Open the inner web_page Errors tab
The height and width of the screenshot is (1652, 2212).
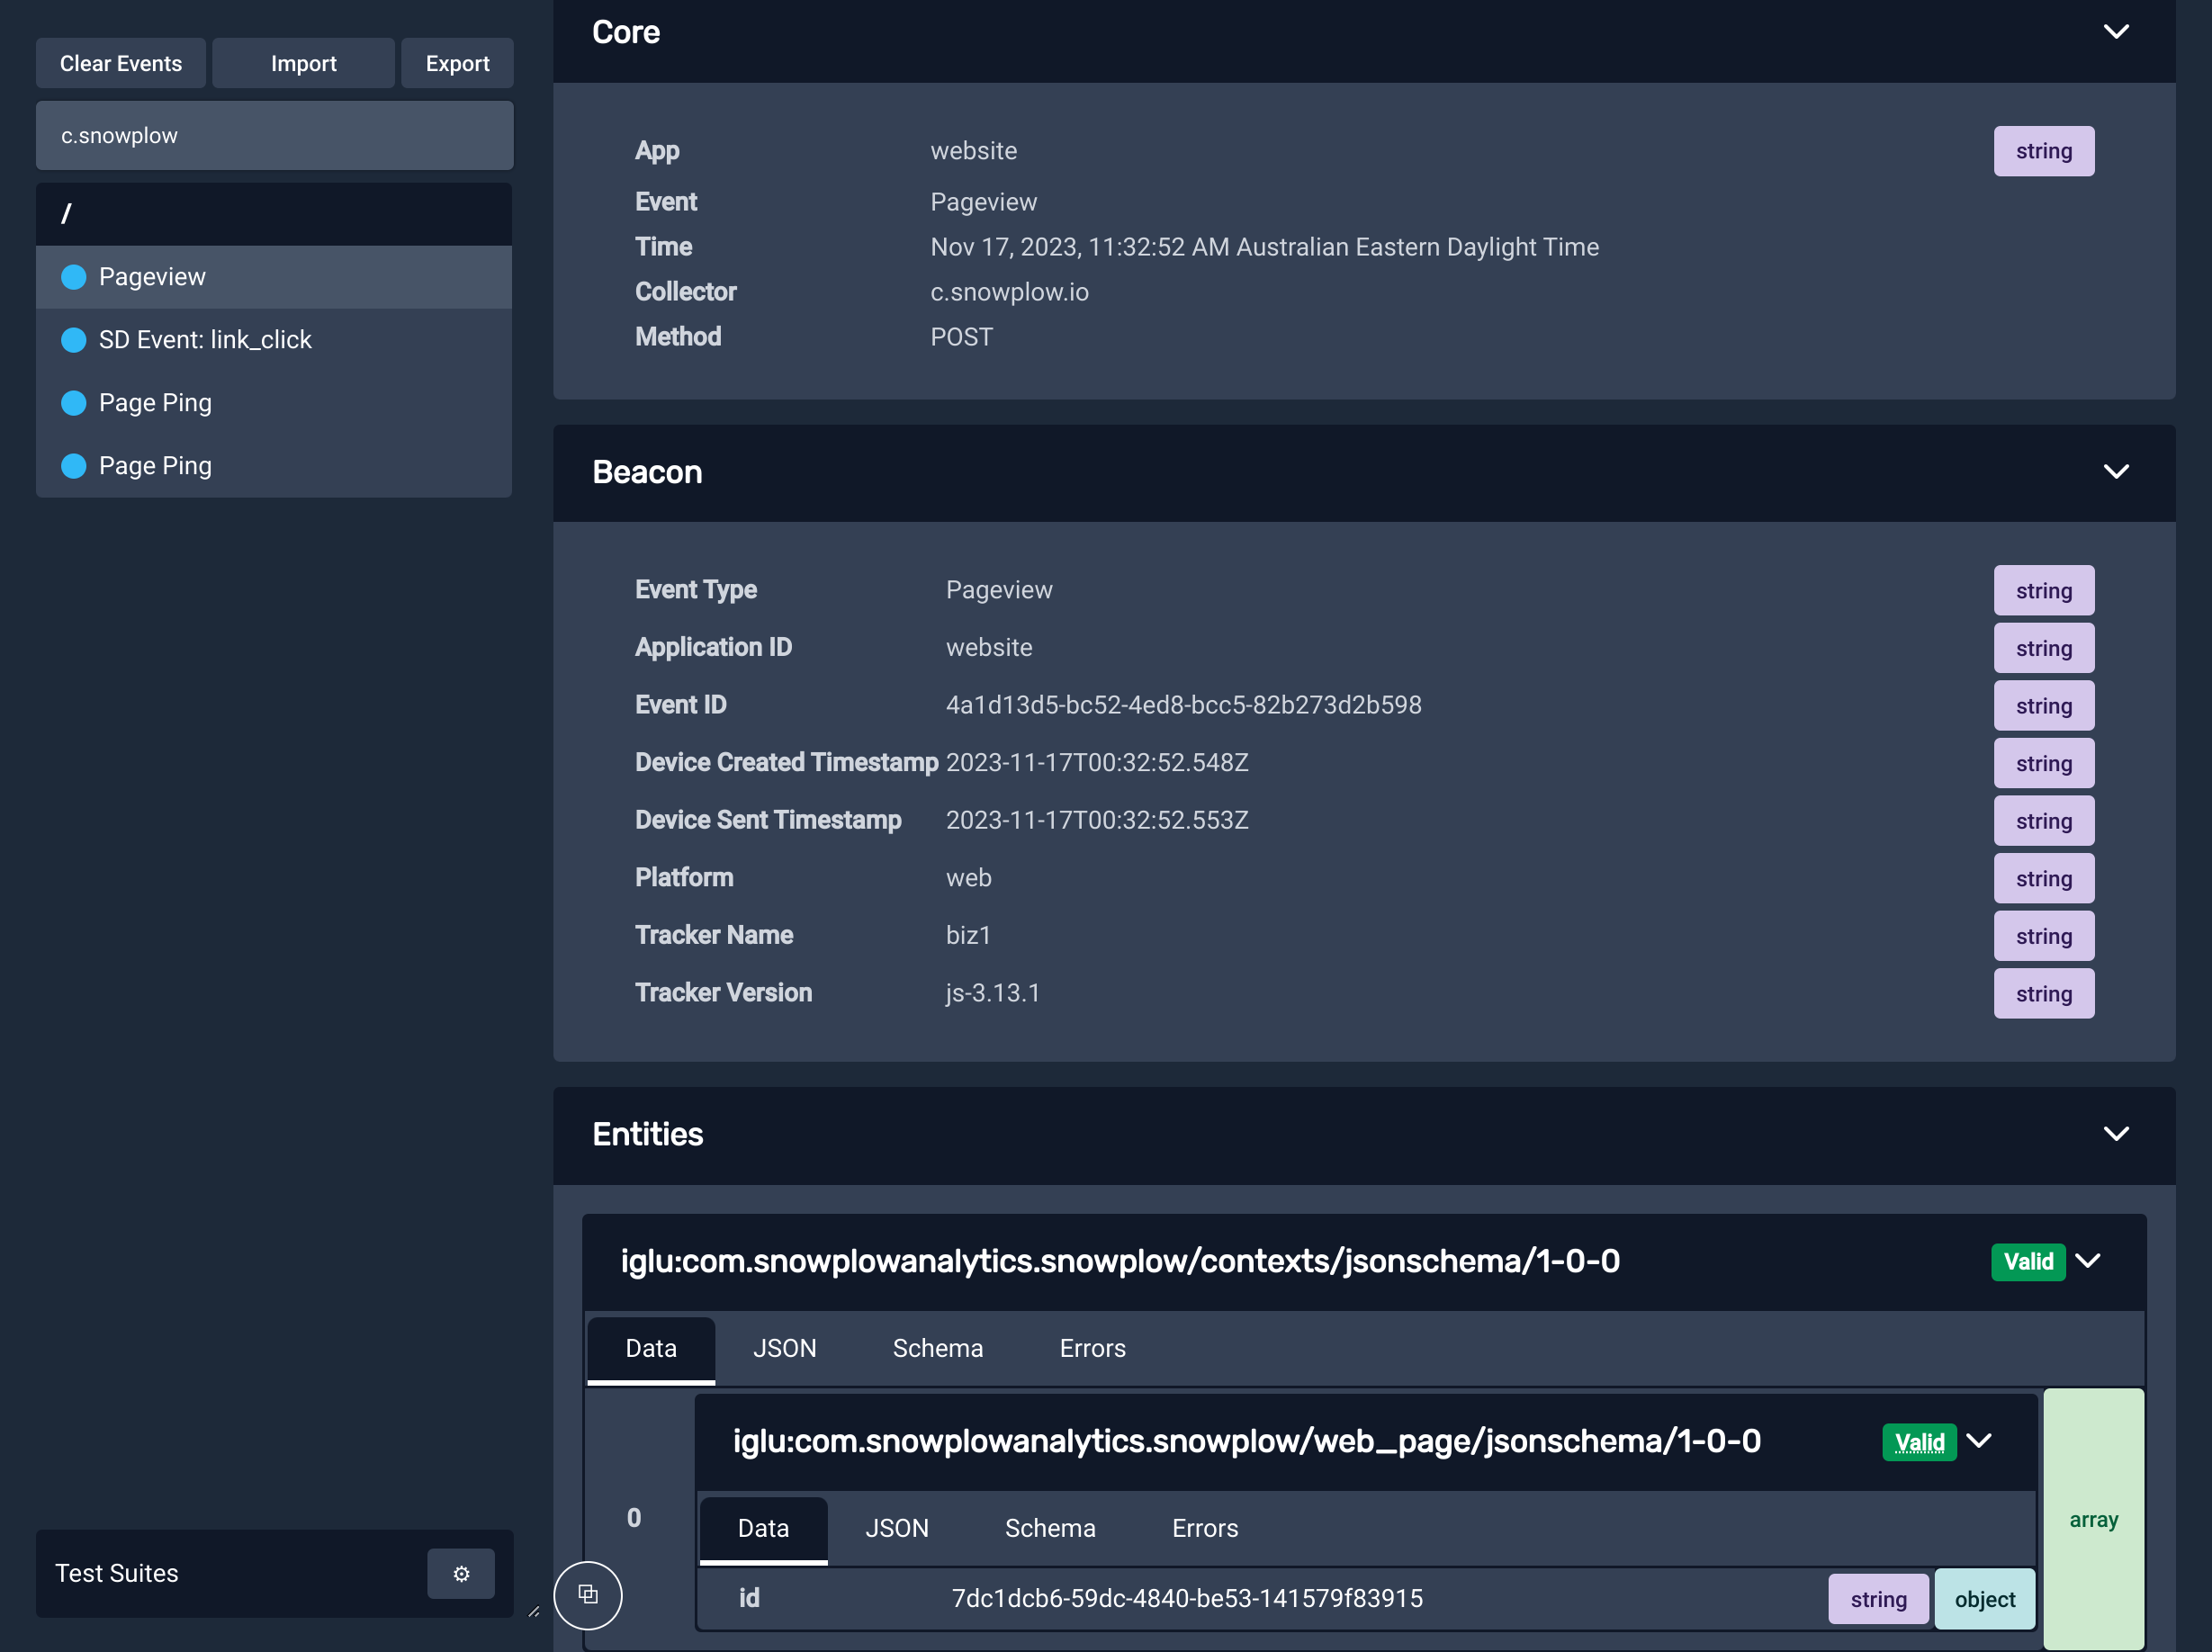pyautogui.click(x=1204, y=1528)
